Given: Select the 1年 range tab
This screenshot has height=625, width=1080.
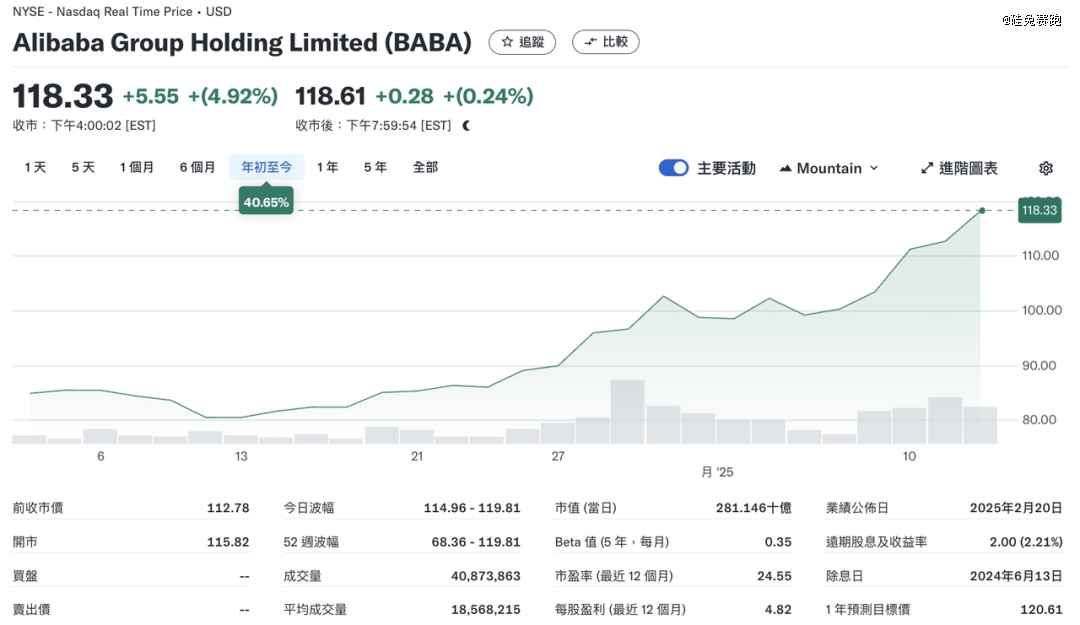Looking at the screenshot, I should (327, 167).
